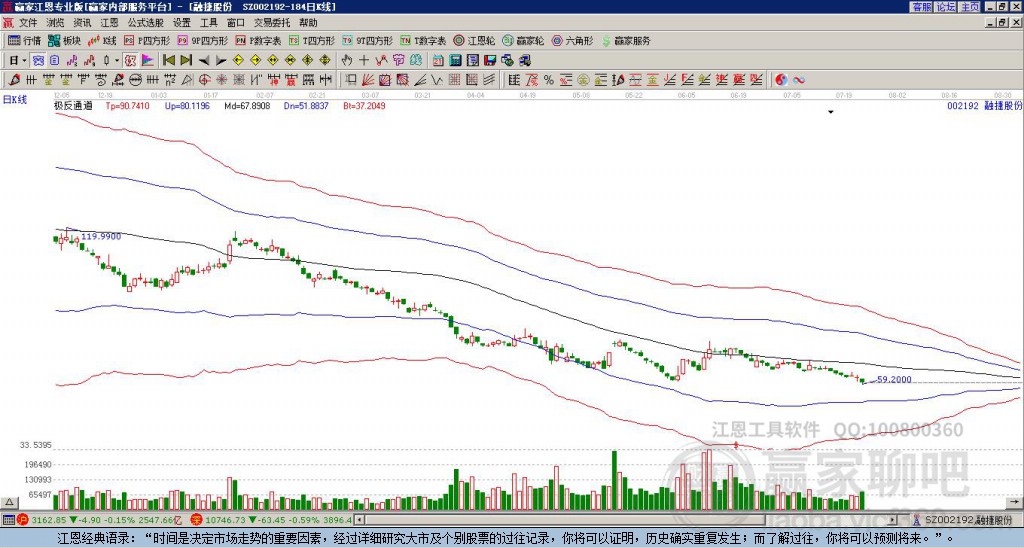The height and width of the screenshot is (548, 1024).
Task: Click the 极反通道 indicator label
Action: [73, 105]
